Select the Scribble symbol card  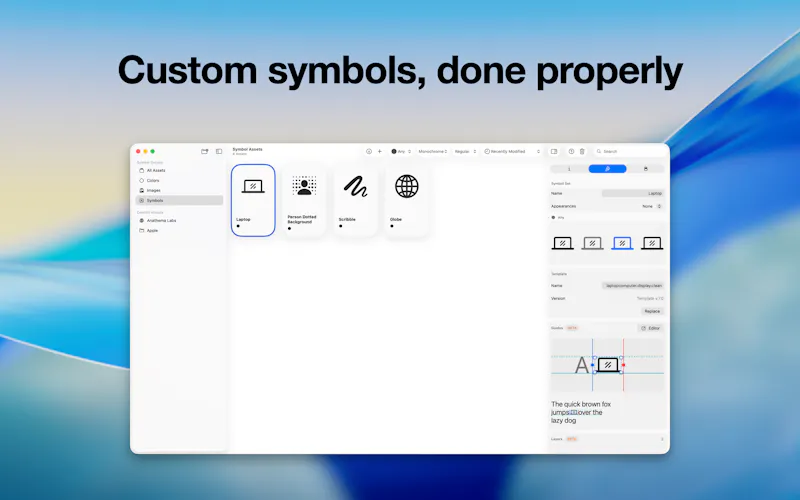point(356,201)
